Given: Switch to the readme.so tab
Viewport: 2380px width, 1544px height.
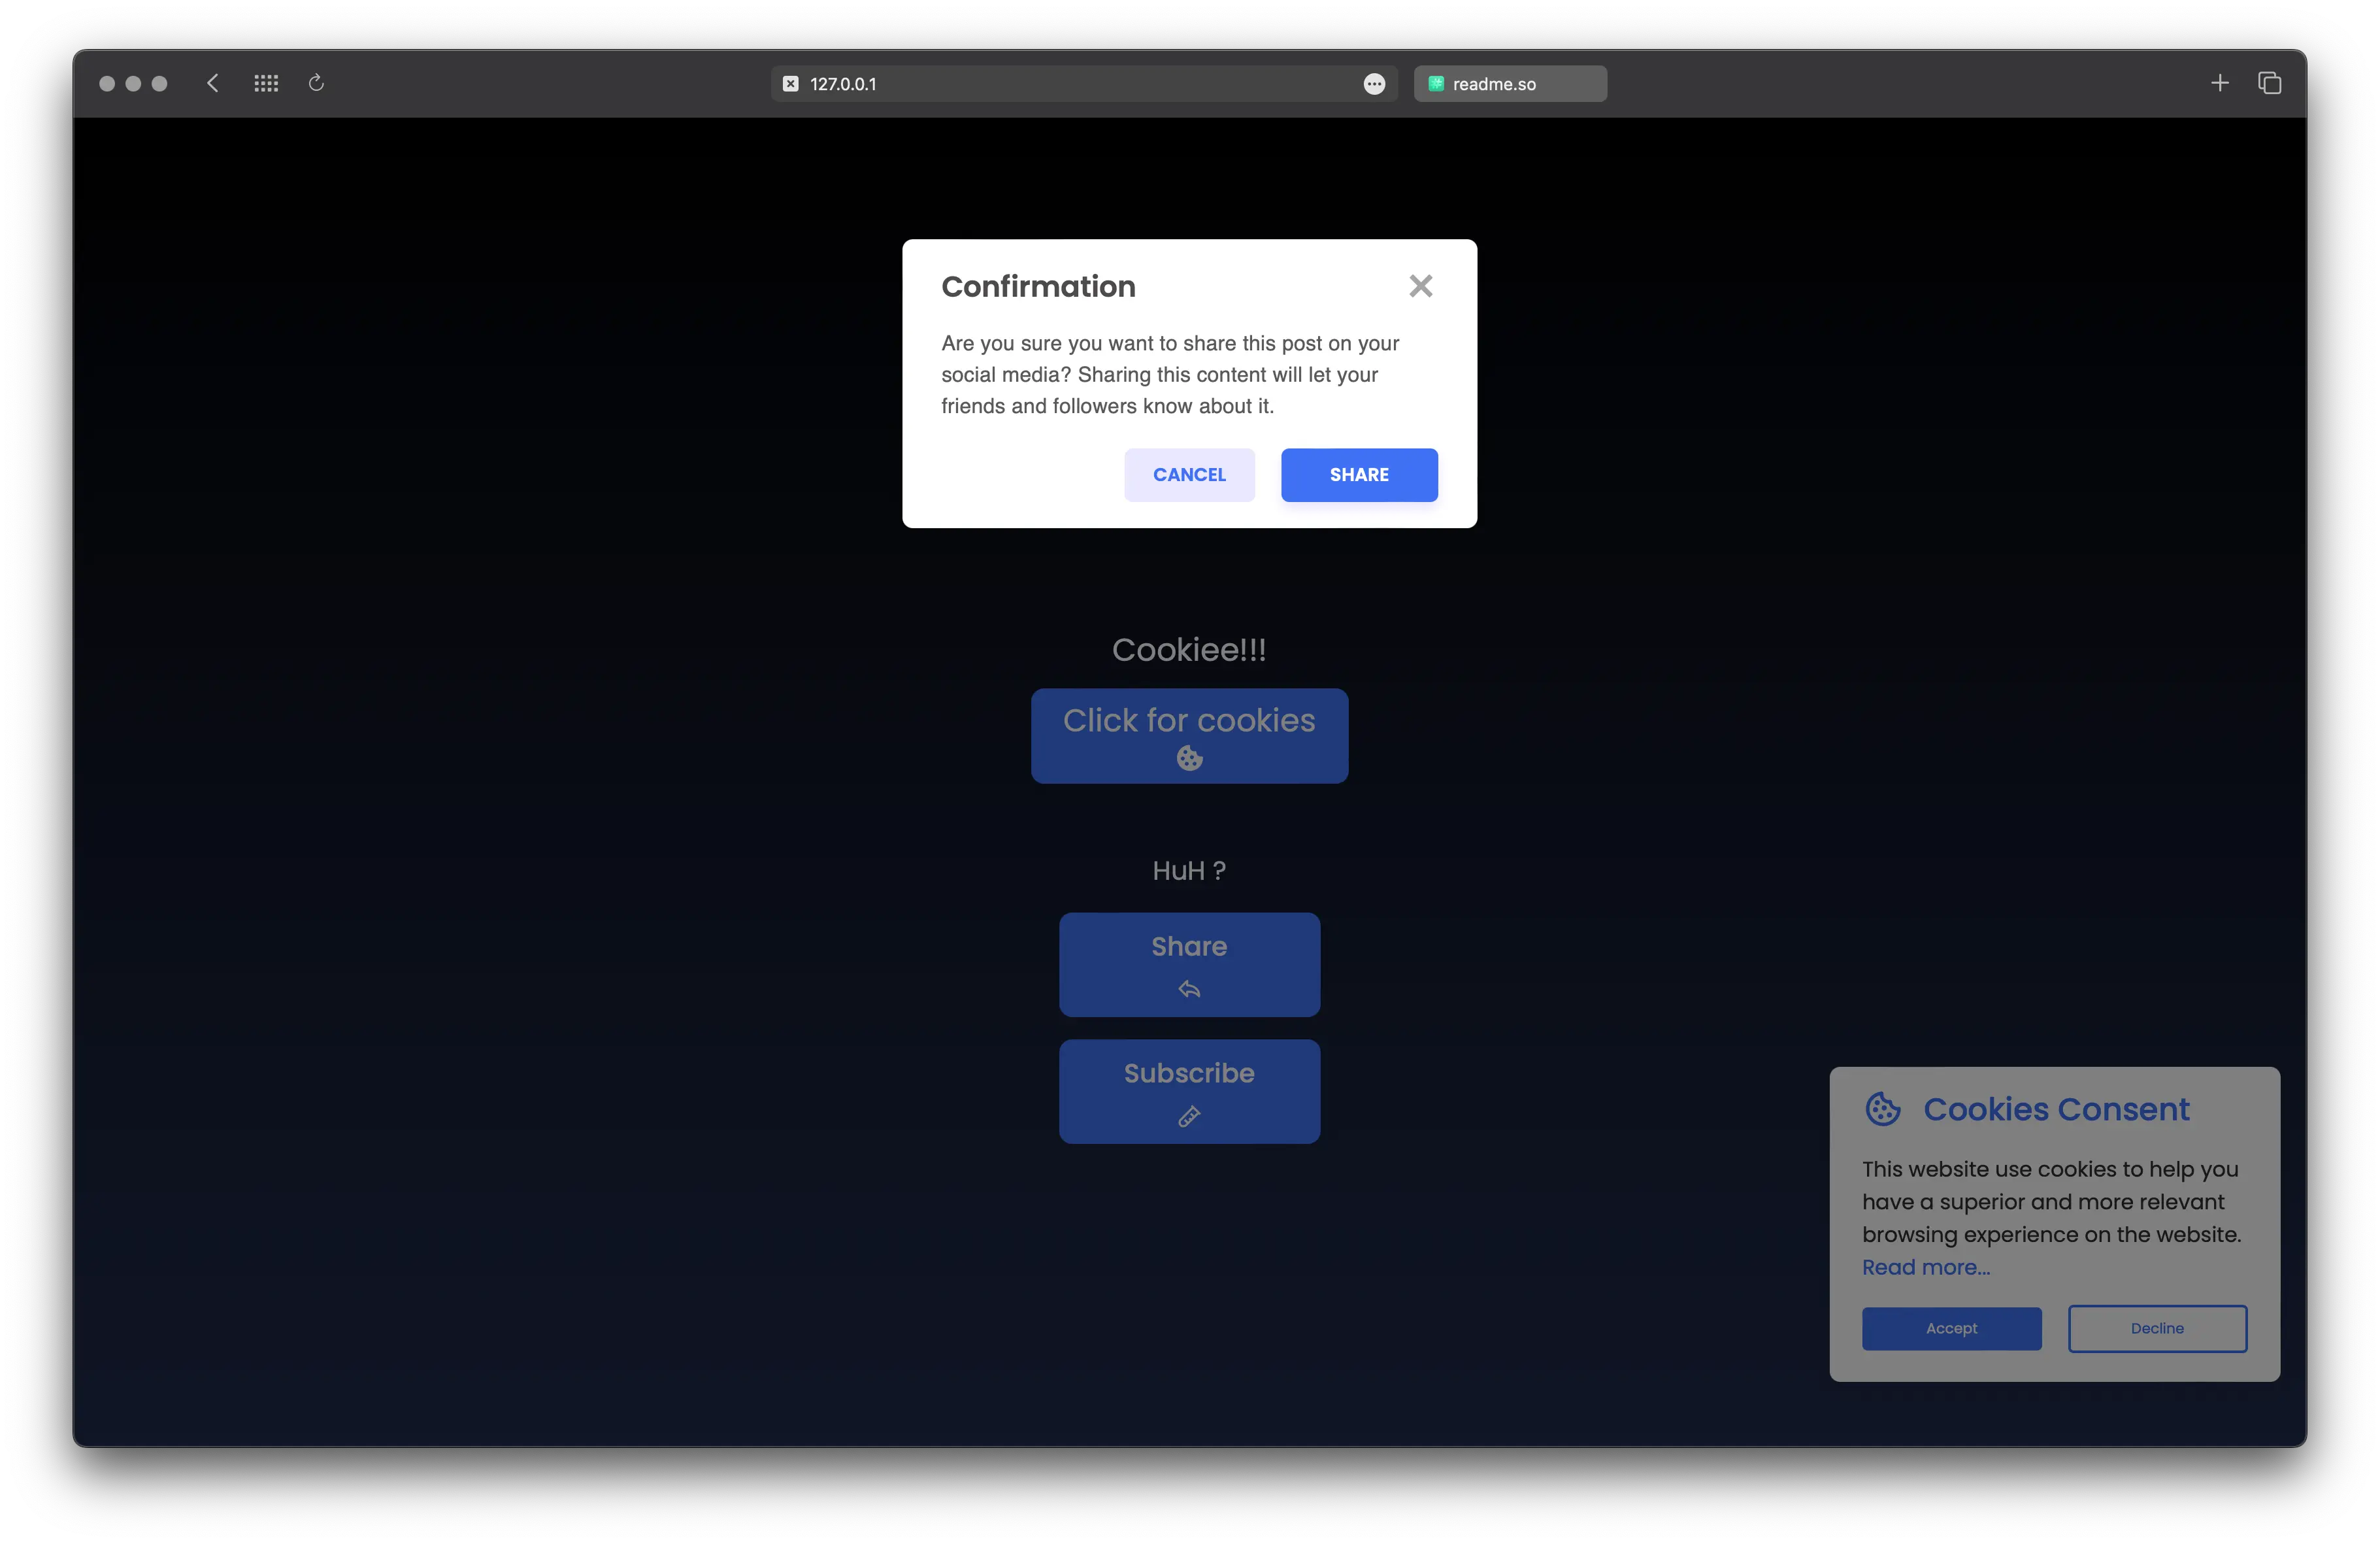Looking at the screenshot, I should [1510, 83].
